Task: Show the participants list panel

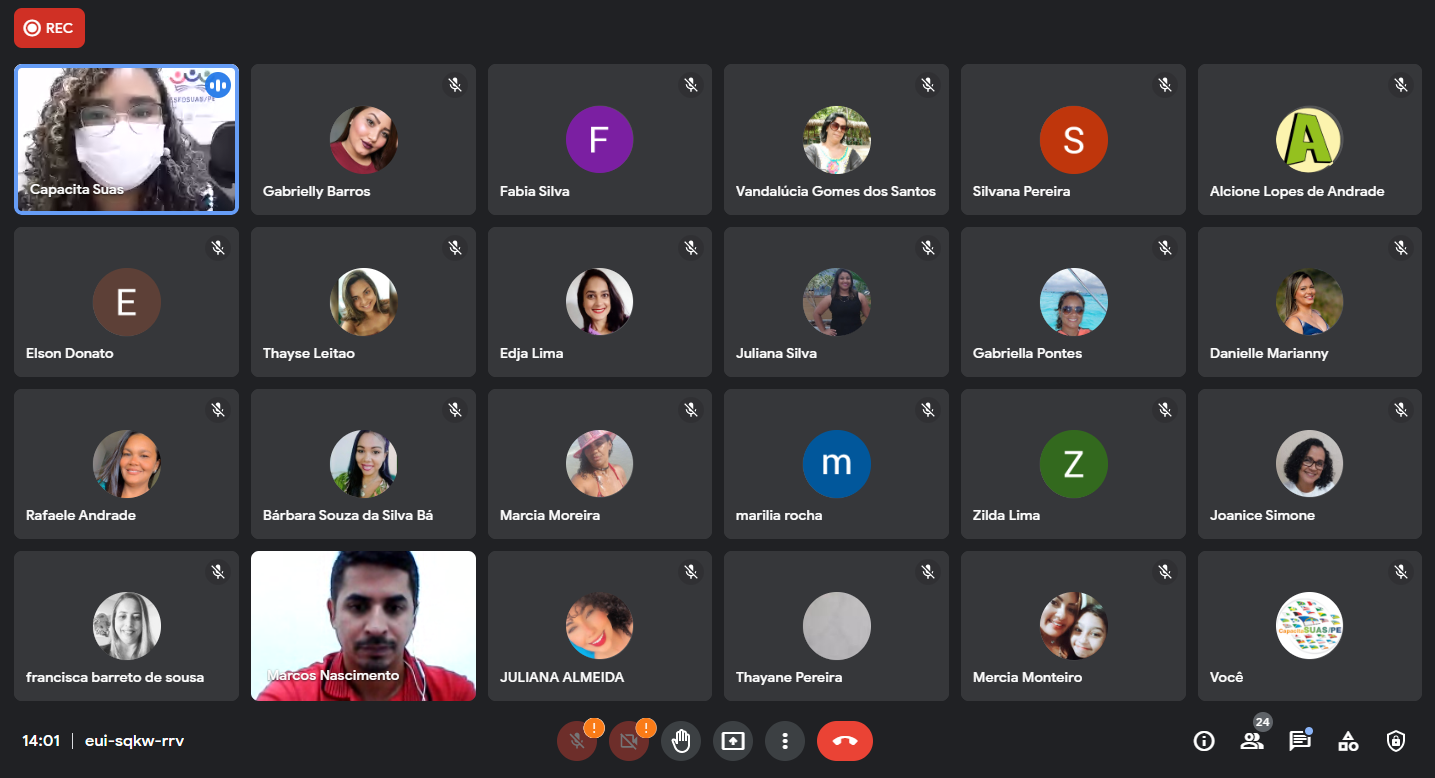Action: [1252, 741]
